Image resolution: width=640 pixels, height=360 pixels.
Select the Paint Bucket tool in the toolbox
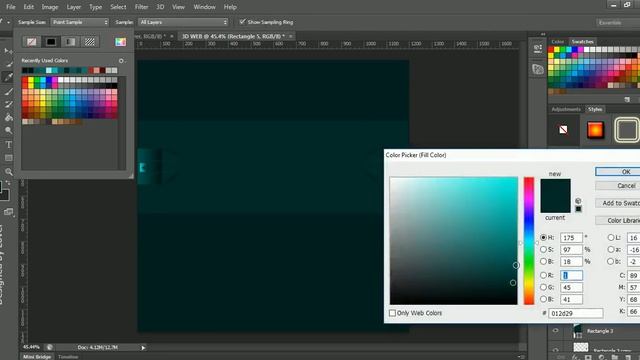[x=8, y=118]
